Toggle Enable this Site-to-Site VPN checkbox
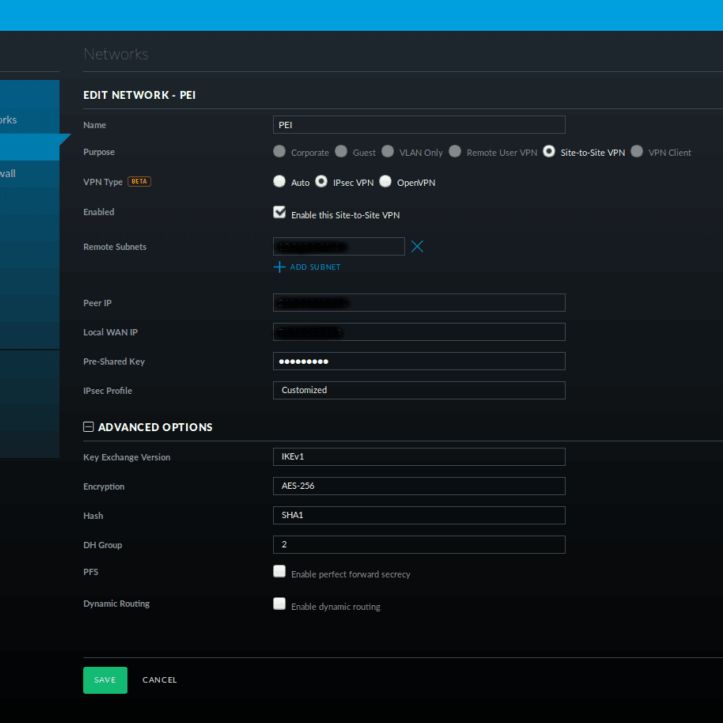The width and height of the screenshot is (723, 723). (279, 212)
